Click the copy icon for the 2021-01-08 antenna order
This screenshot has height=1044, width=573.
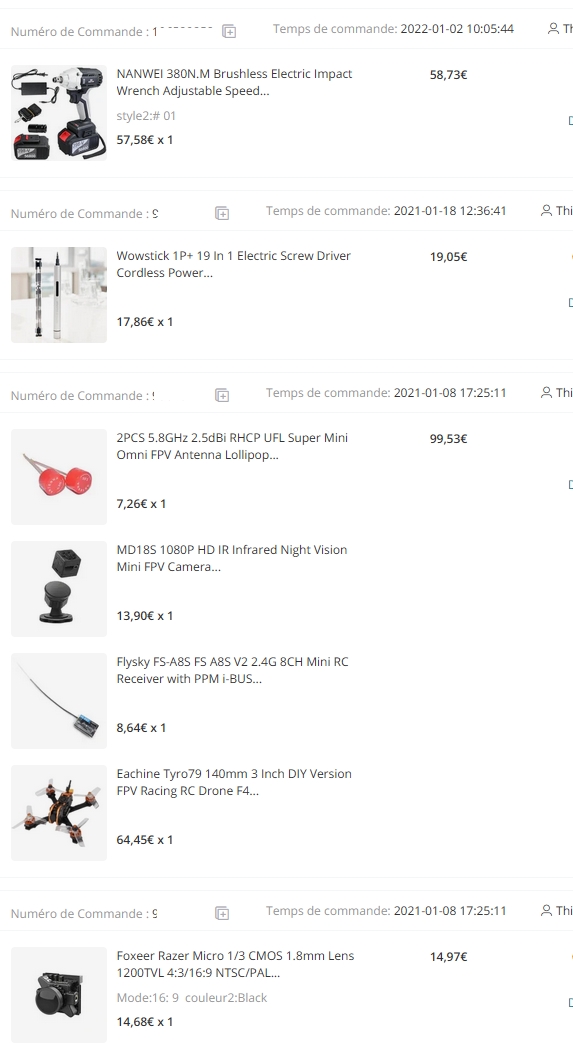pos(222,395)
